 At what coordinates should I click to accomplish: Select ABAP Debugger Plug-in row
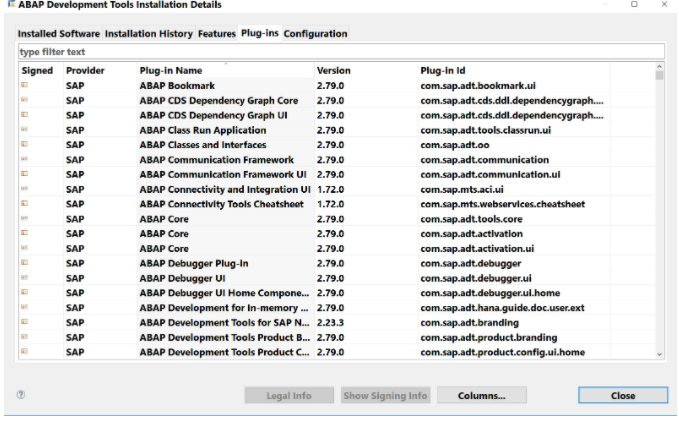point(337,263)
